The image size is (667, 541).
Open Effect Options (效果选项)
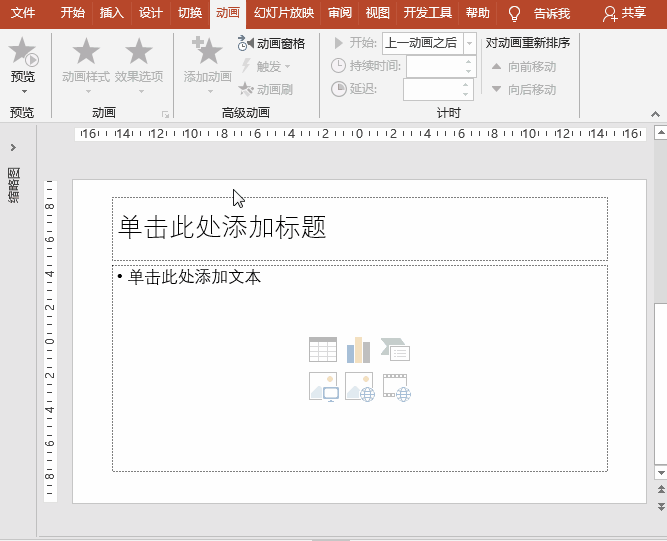[x=139, y=65]
